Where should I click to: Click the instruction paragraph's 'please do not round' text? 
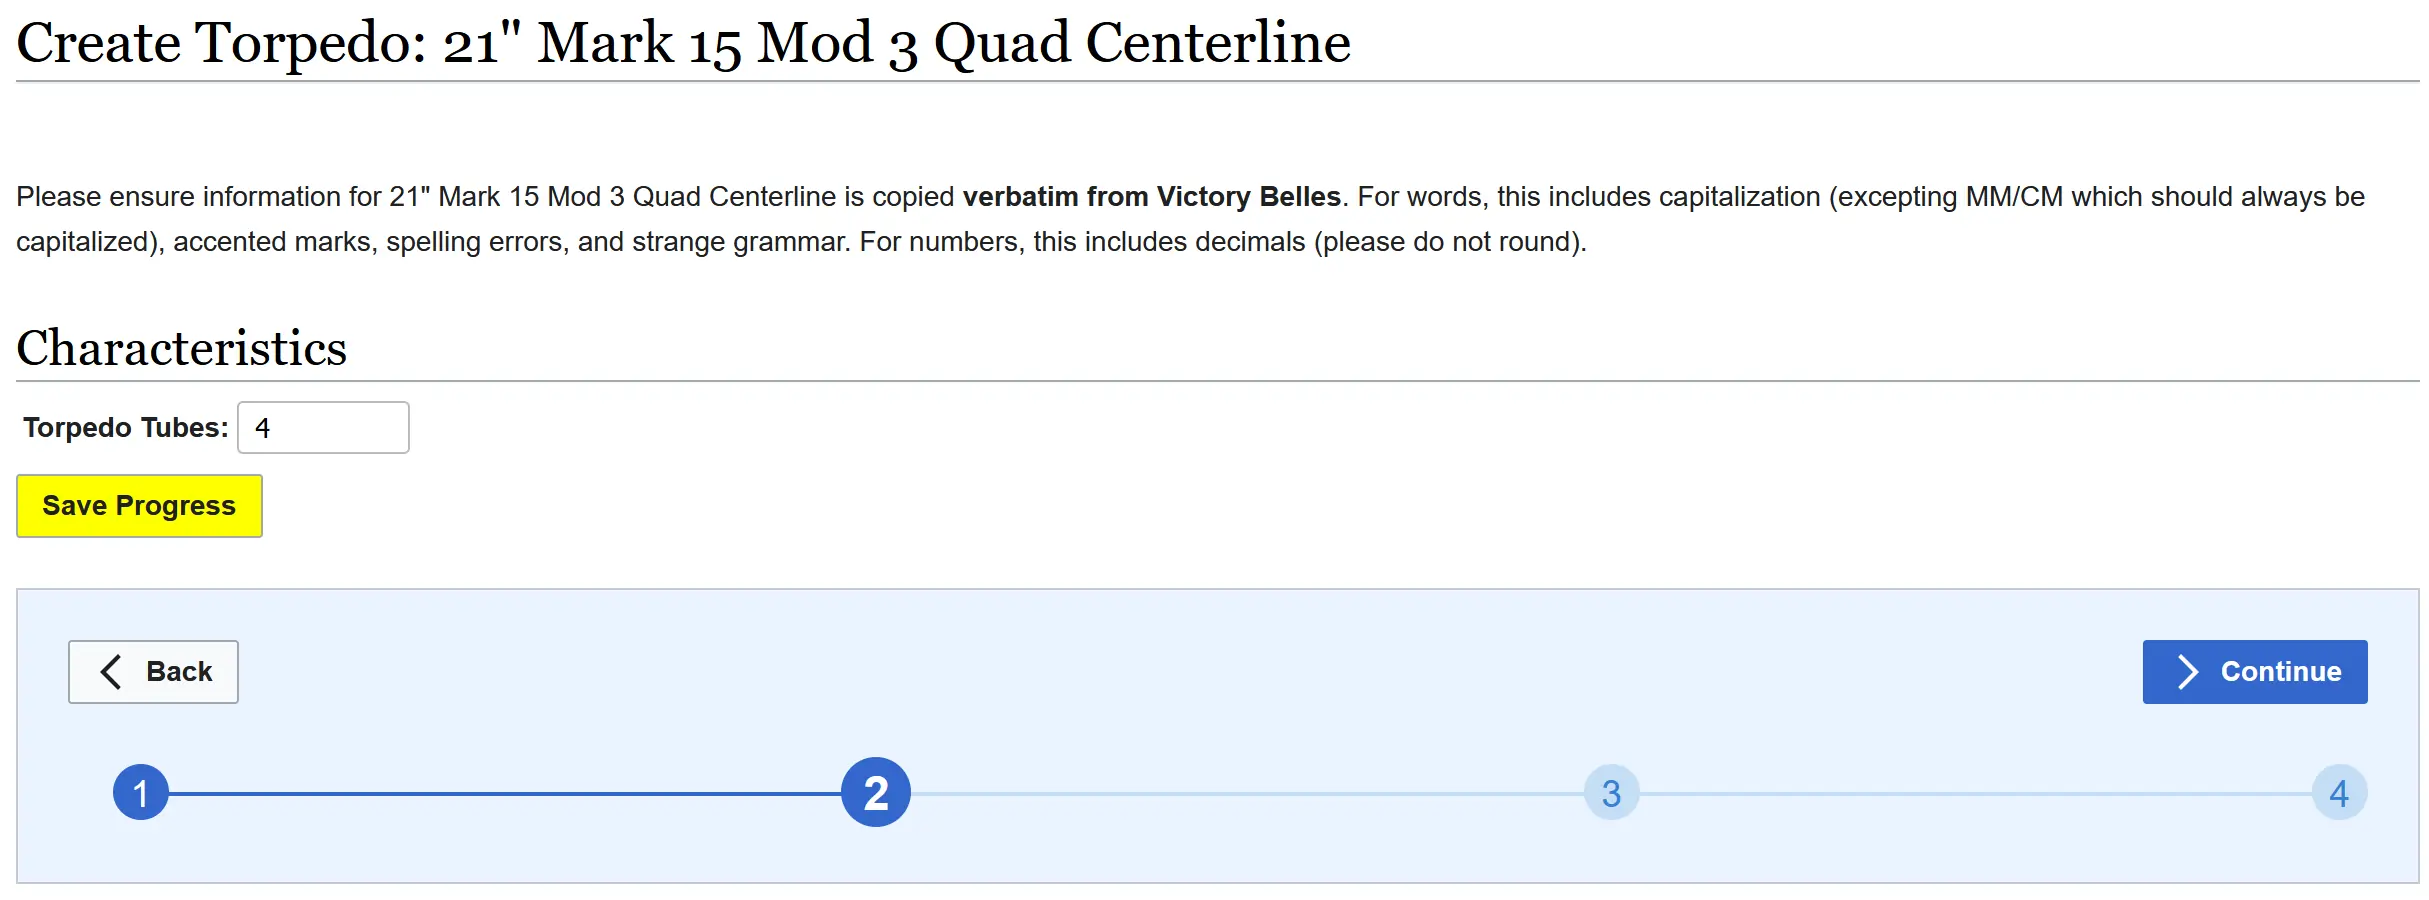(x=1448, y=242)
